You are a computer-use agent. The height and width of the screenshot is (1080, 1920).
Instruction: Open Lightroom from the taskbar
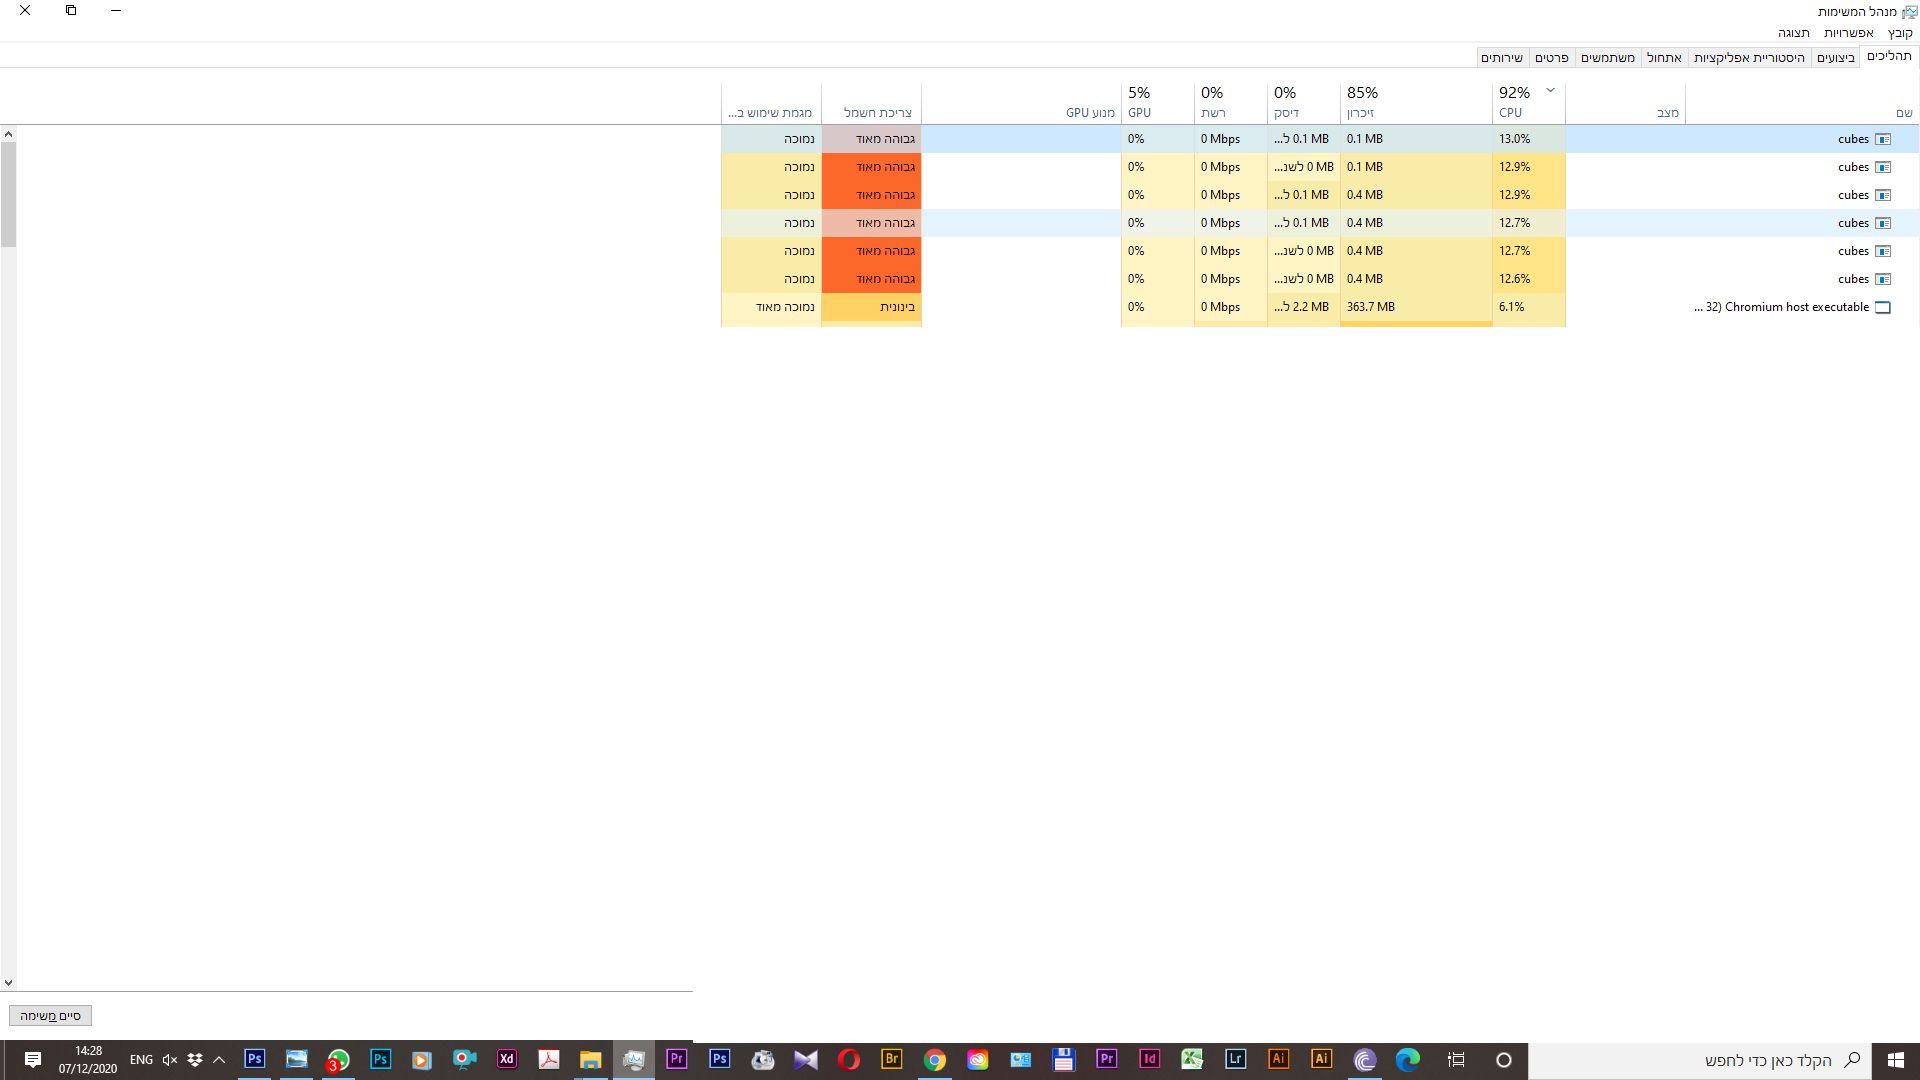click(1235, 1059)
